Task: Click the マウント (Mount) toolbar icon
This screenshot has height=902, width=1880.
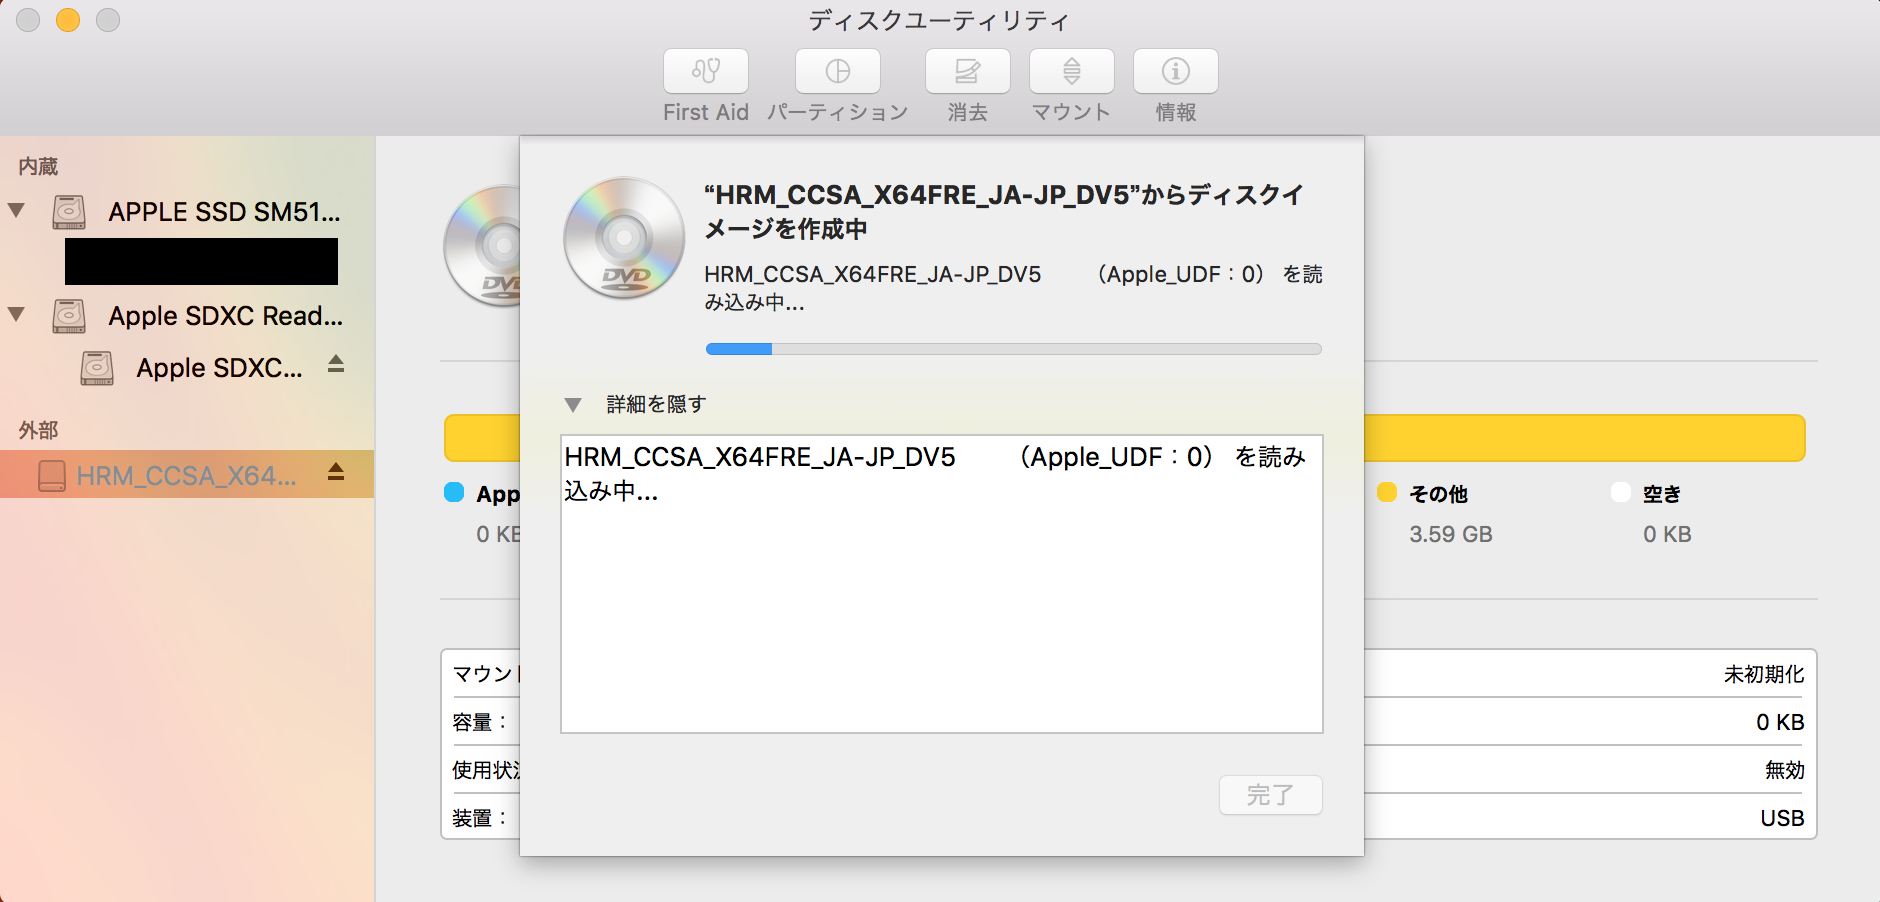Action: click(1071, 71)
